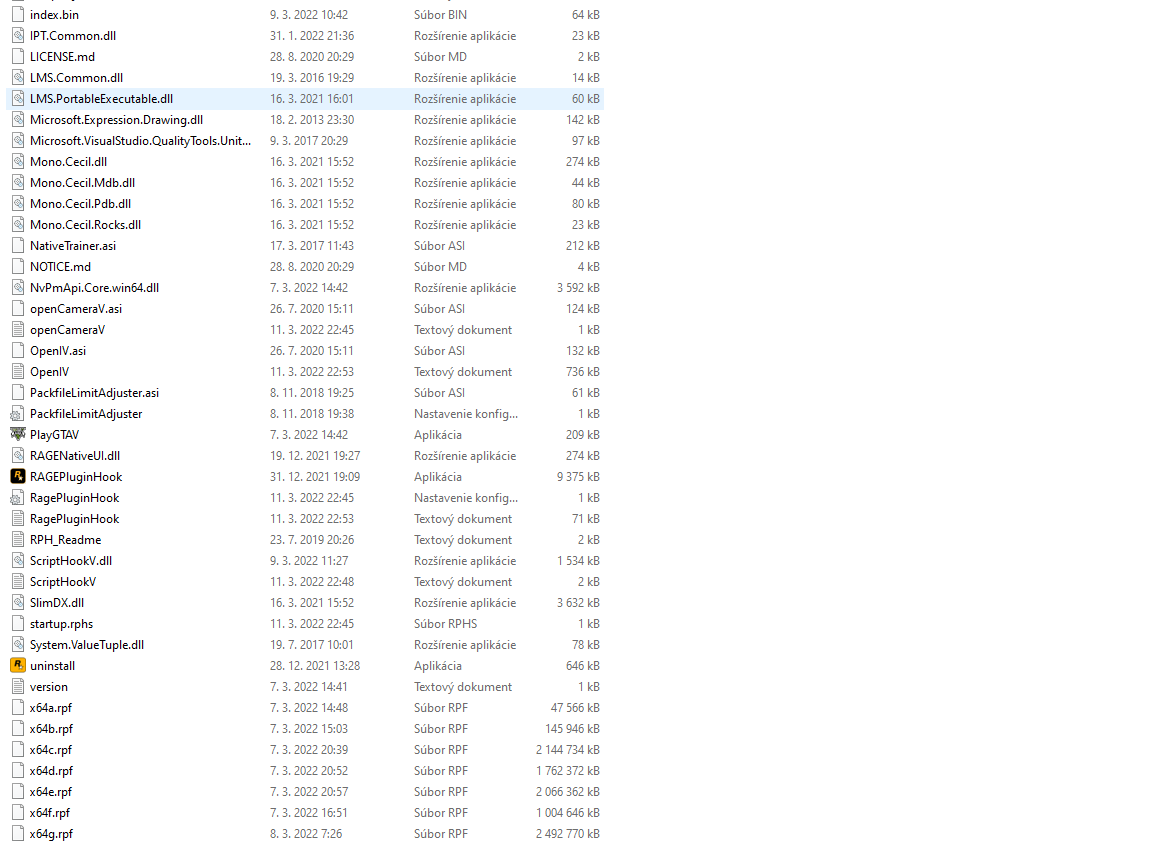Select OpenIV.asi file name
The height and width of the screenshot is (860, 1155).
click(x=58, y=350)
